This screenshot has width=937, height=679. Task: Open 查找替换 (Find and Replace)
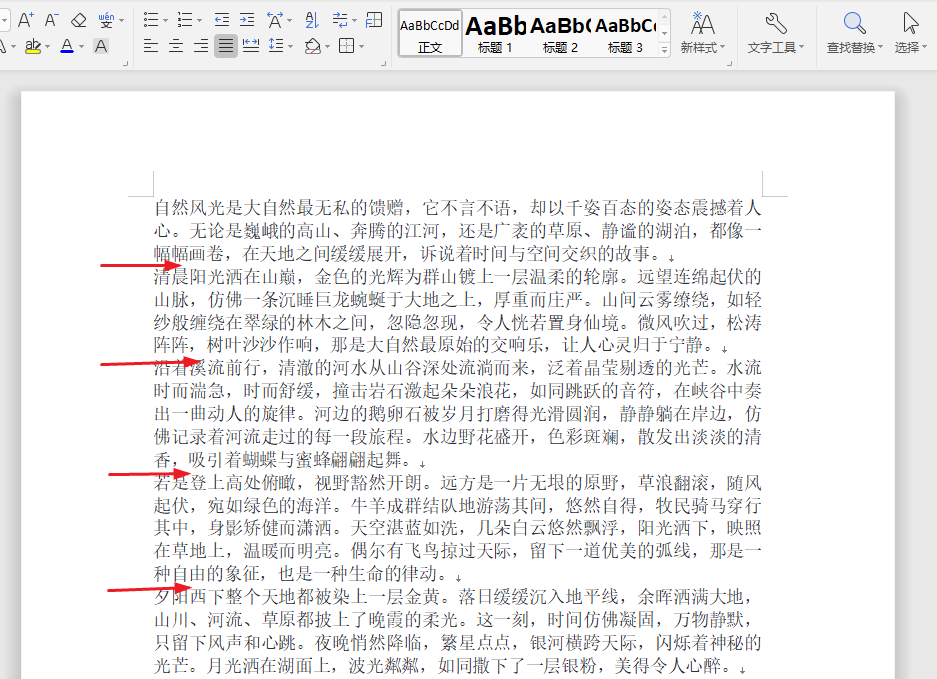(855, 27)
